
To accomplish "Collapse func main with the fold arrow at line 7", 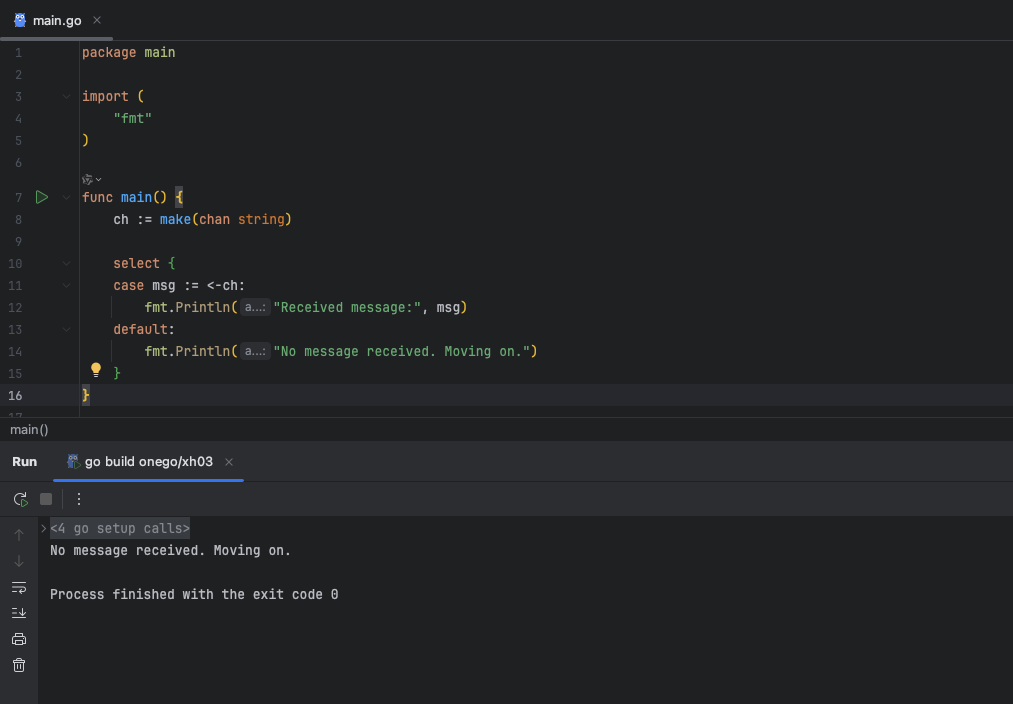I will coord(67,197).
